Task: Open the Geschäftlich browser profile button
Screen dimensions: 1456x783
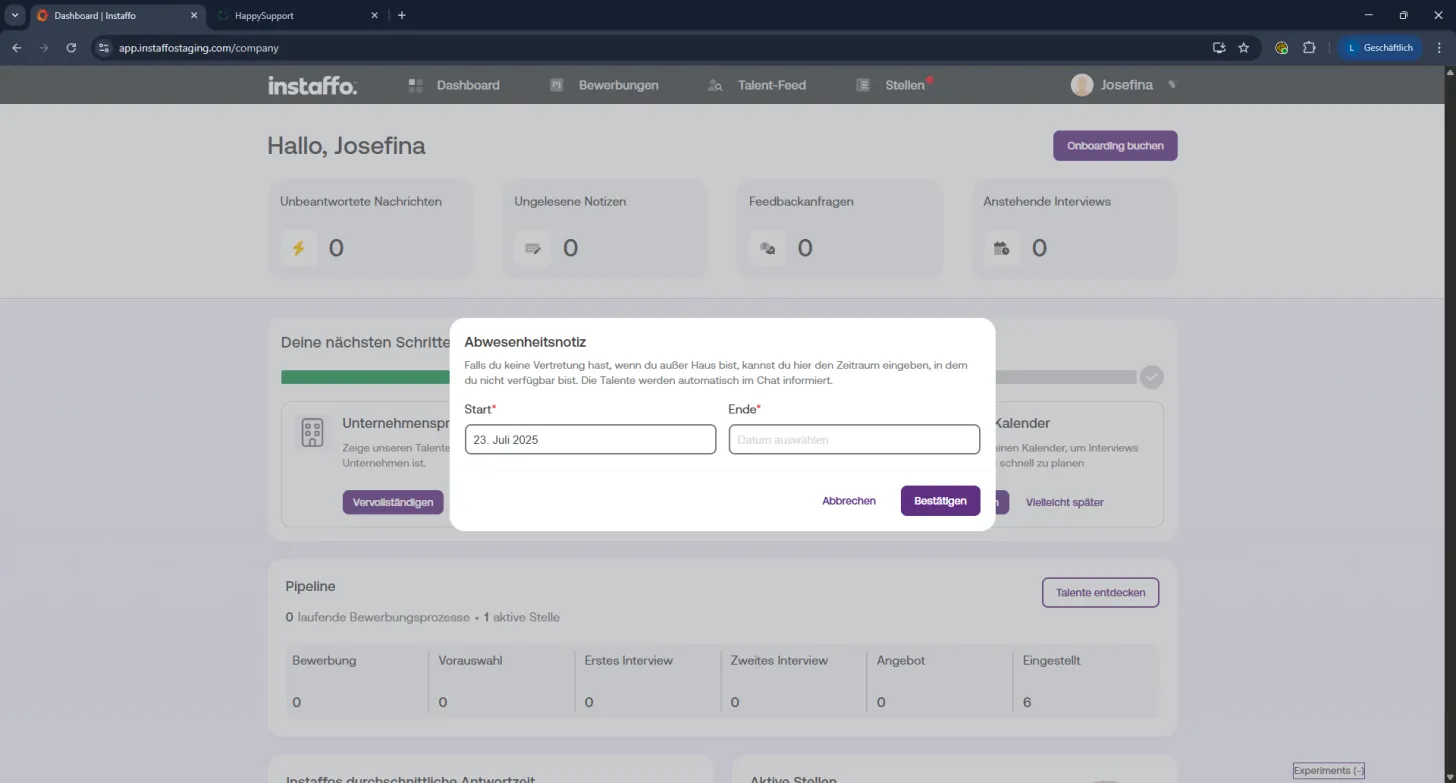Action: click(1380, 47)
